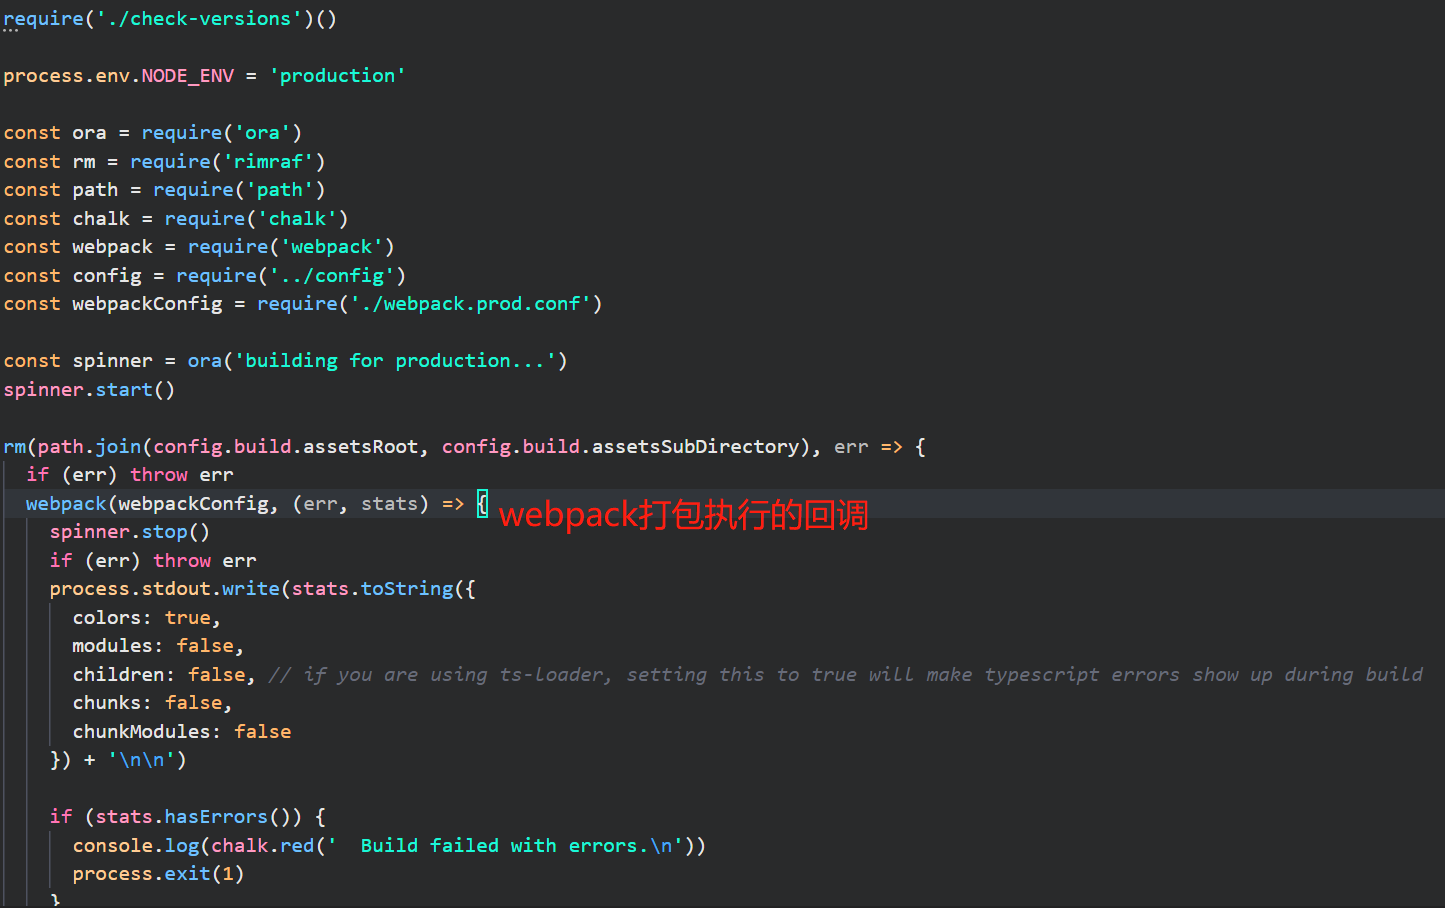Click the const spinner declaration name
The image size is (1445, 908).
click(112, 361)
